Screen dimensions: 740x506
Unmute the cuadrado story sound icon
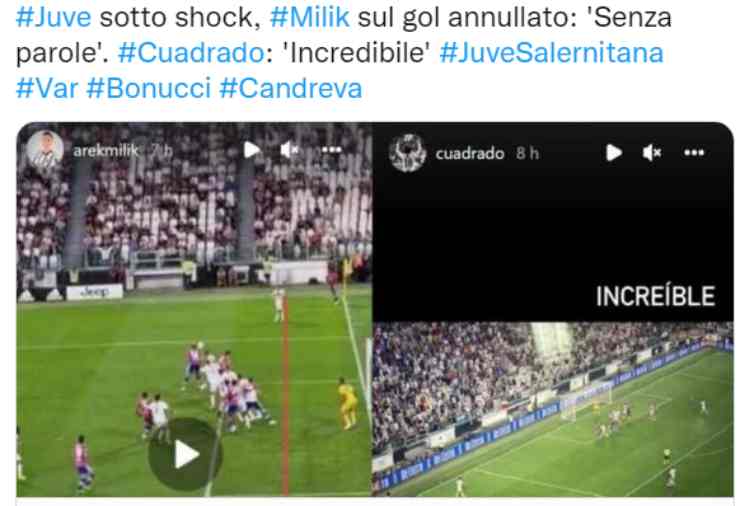point(652,152)
